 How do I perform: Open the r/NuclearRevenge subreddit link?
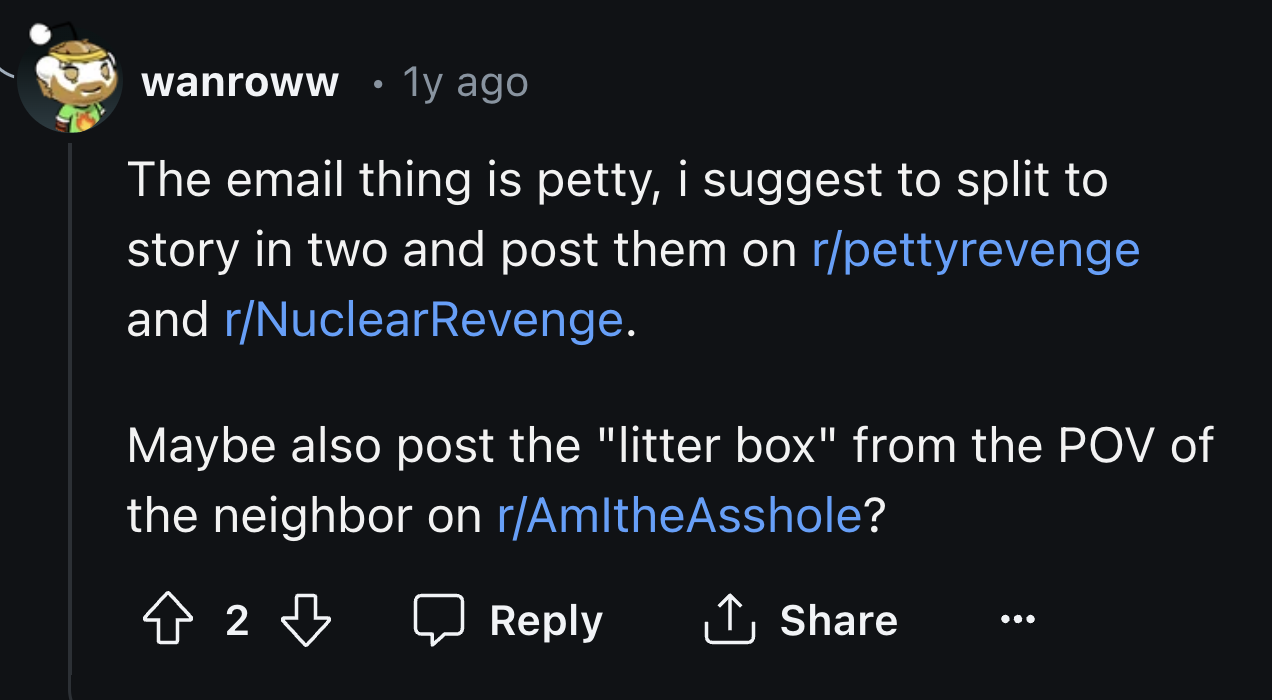tap(424, 319)
